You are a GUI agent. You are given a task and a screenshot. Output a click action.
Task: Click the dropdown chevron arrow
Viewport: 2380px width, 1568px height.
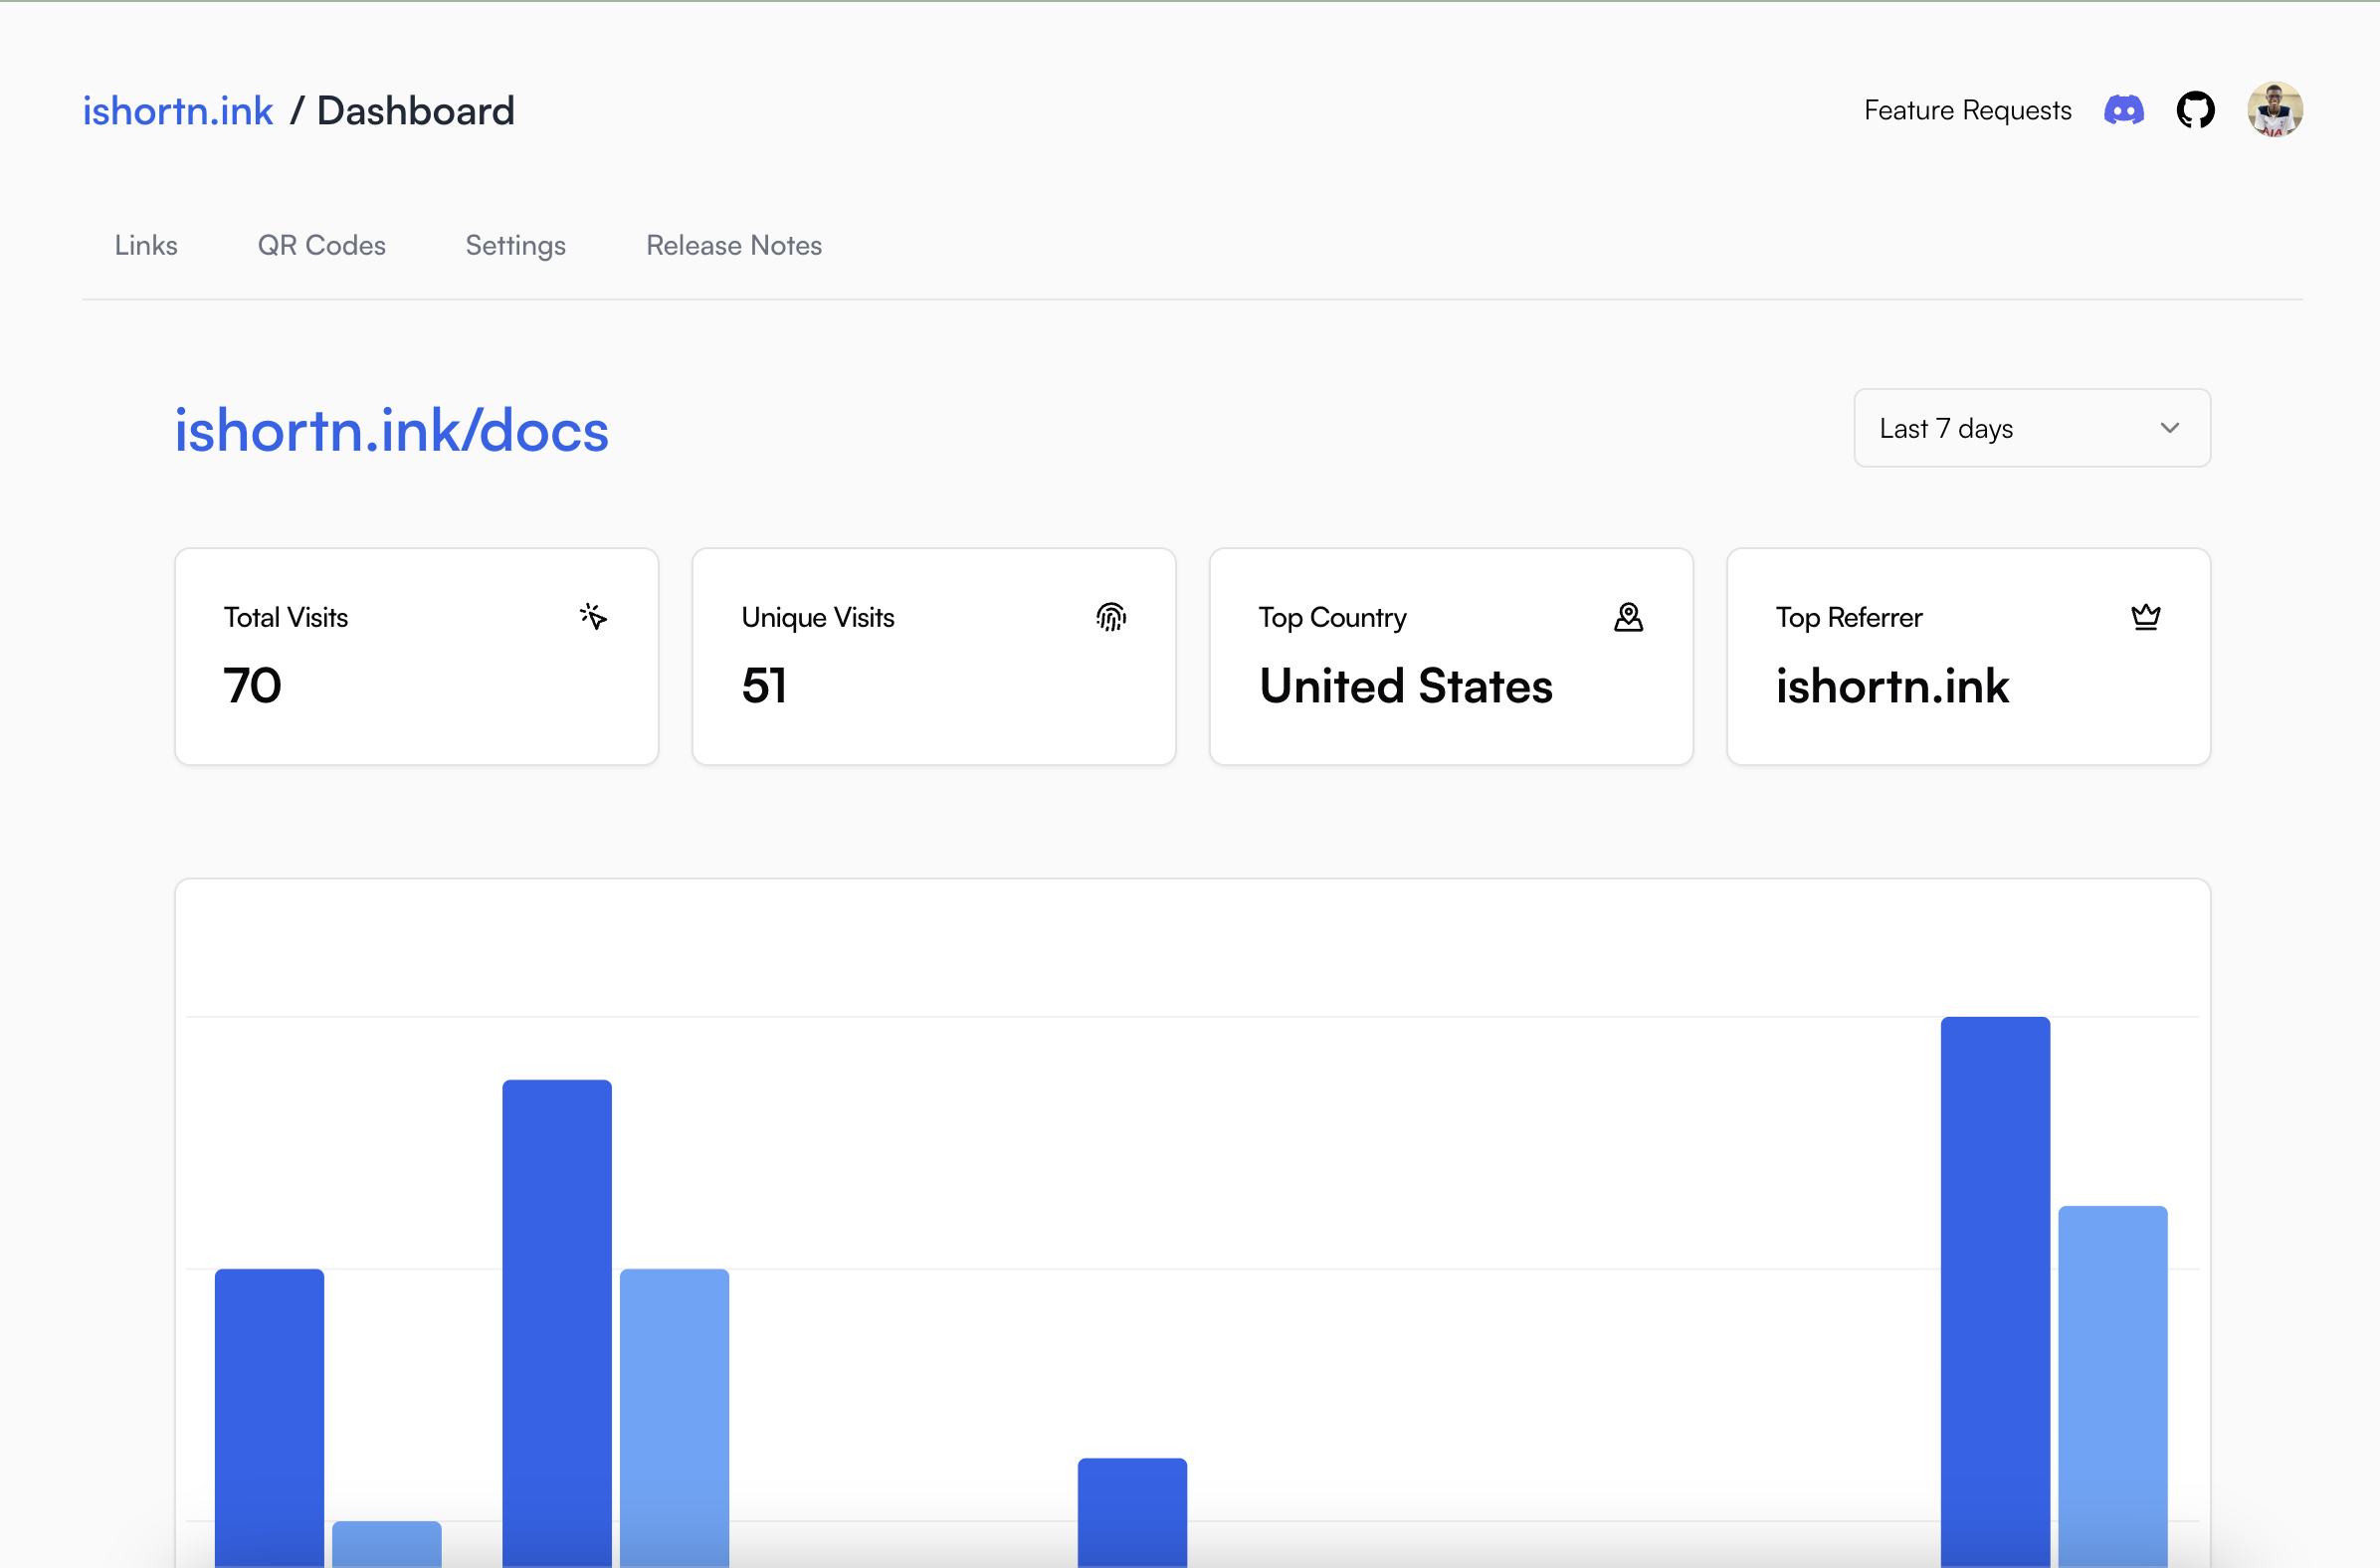[x=2169, y=428]
